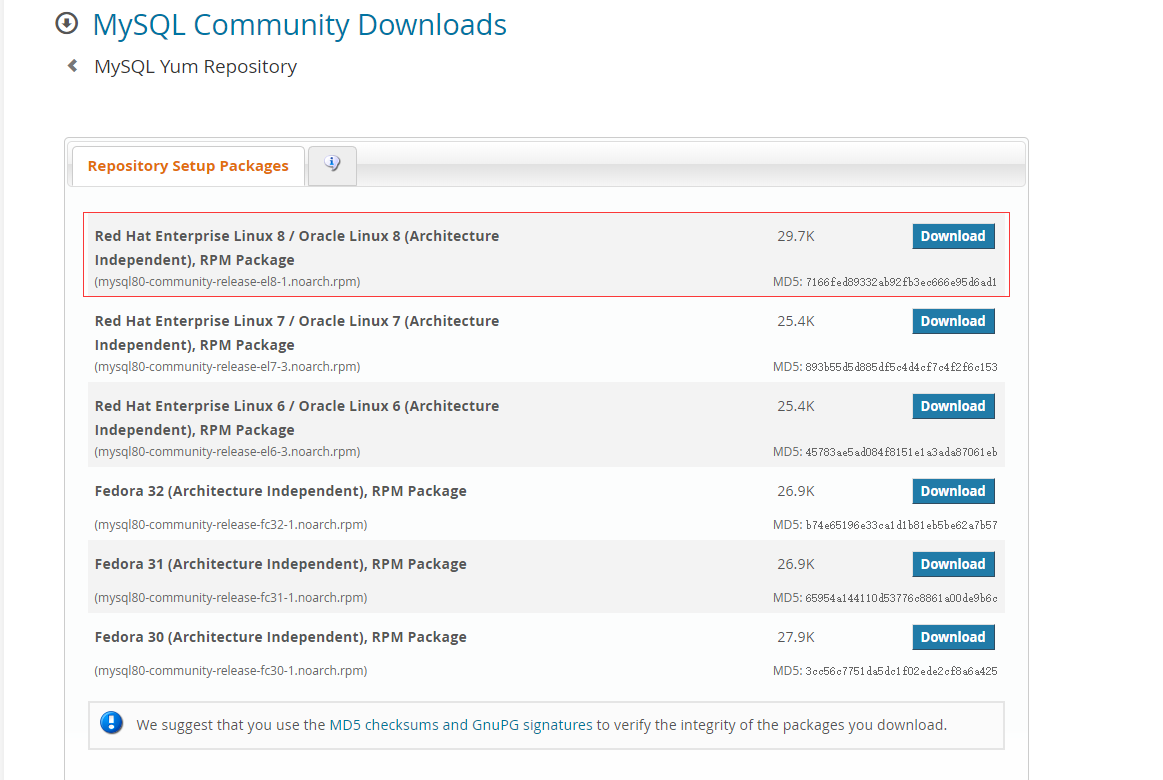Click the el8-1.noarch.rpm filename text
Viewport: 1163px width, 780px height.
(227, 282)
